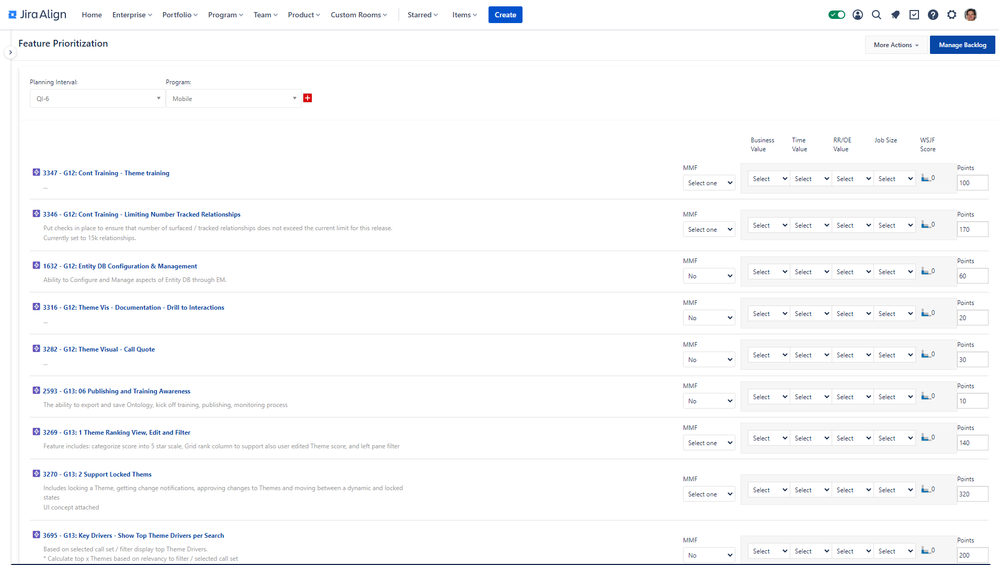Open link 3346 Limiting Number Tracked Relationships
The width and height of the screenshot is (999, 565).
[x=141, y=214]
